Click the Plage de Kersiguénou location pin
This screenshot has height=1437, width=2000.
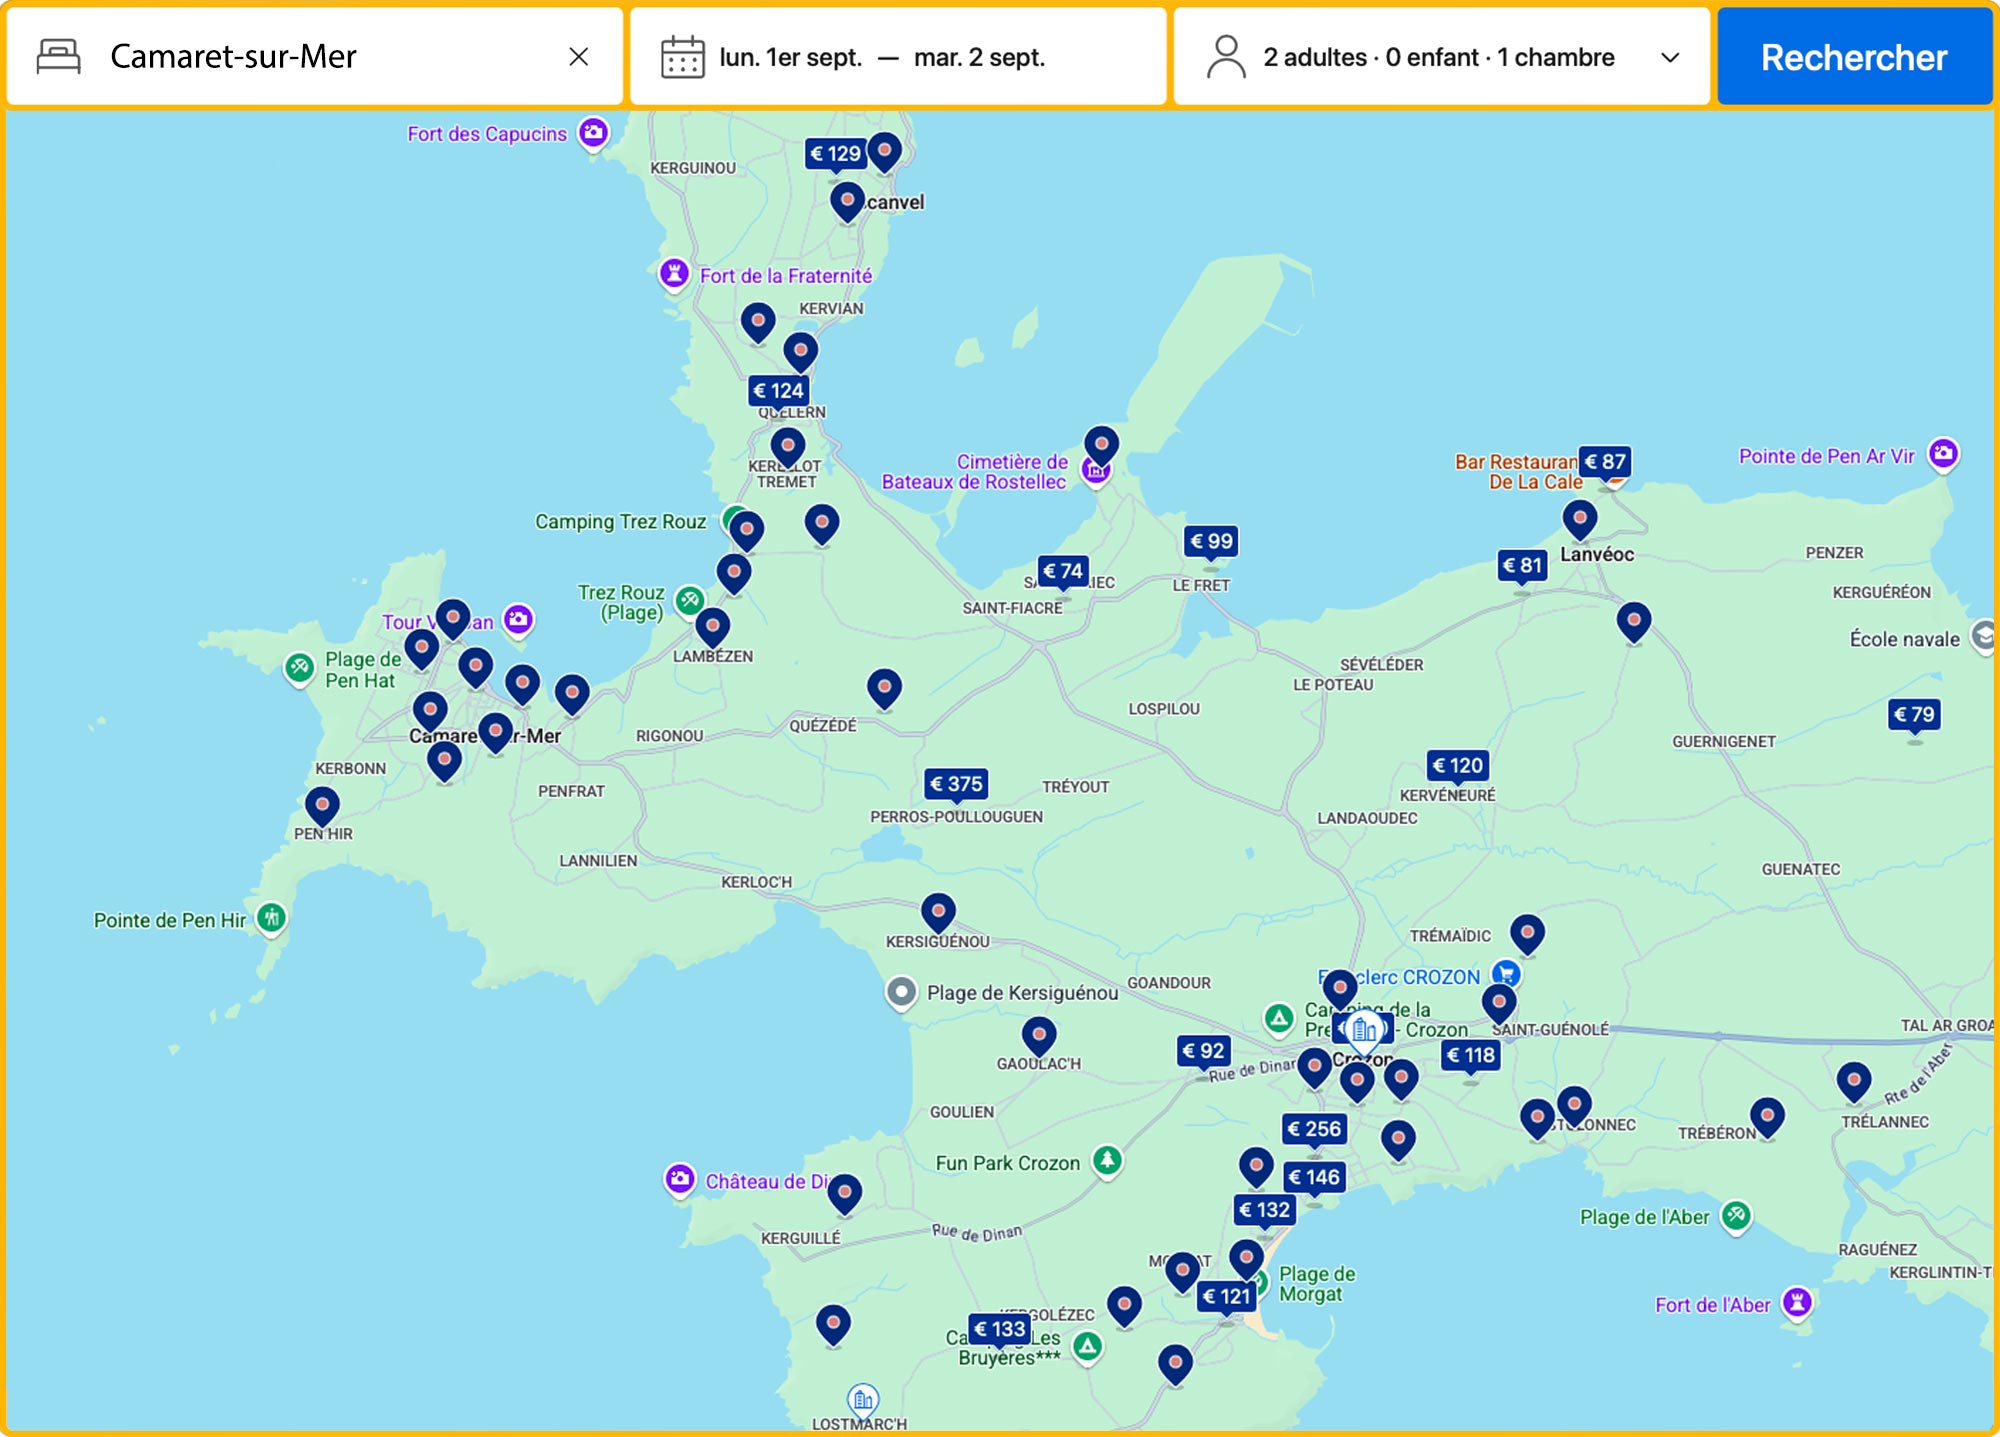click(x=901, y=992)
